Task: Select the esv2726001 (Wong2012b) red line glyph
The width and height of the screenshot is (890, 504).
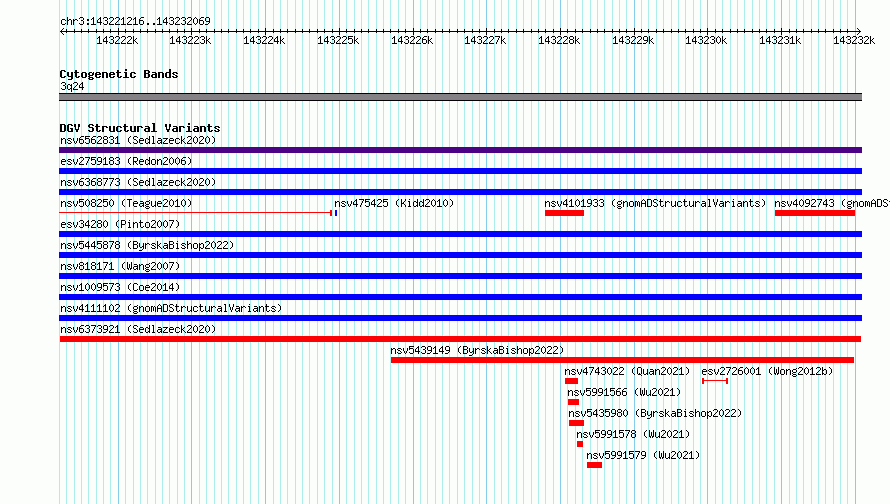Action: 715,381
